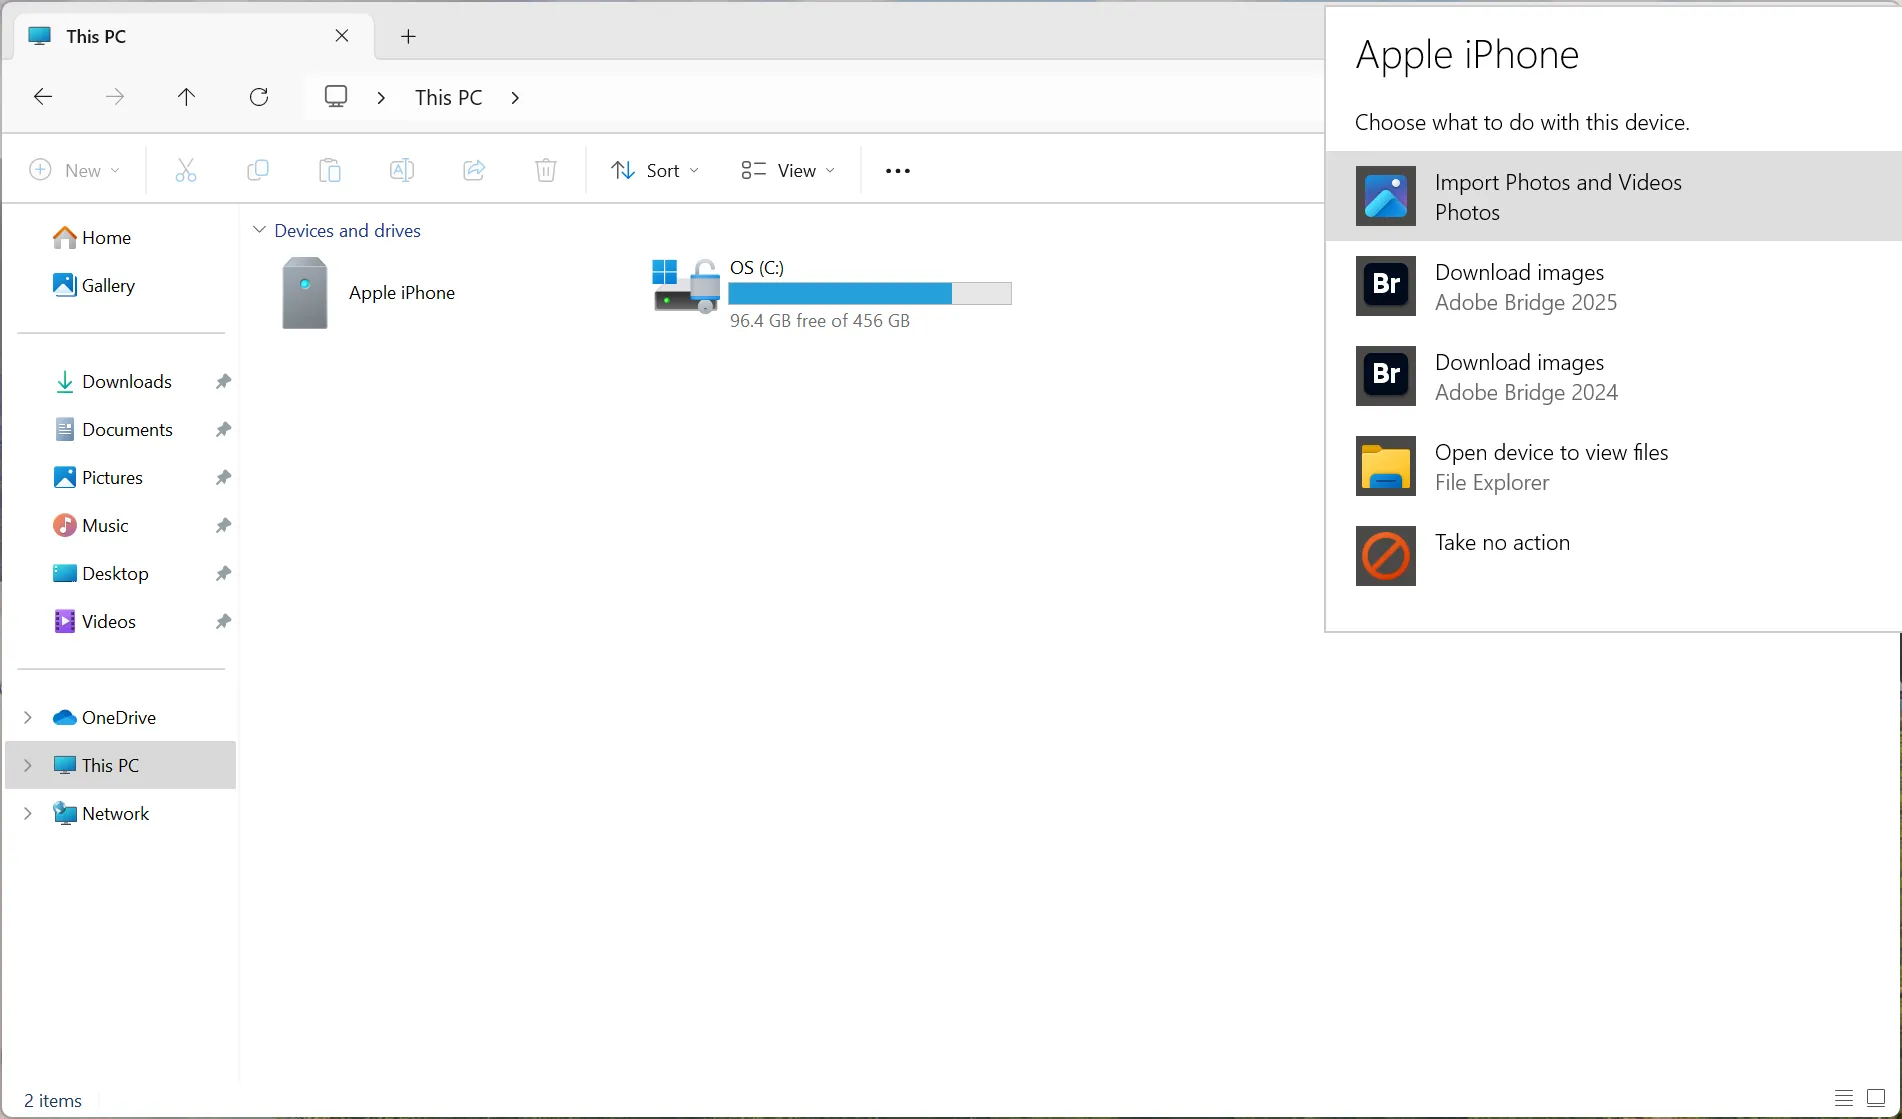Click the Share icon in the toolbar
This screenshot has width=1902, height=1119.
pyautogui.click(x=473, y=170)
